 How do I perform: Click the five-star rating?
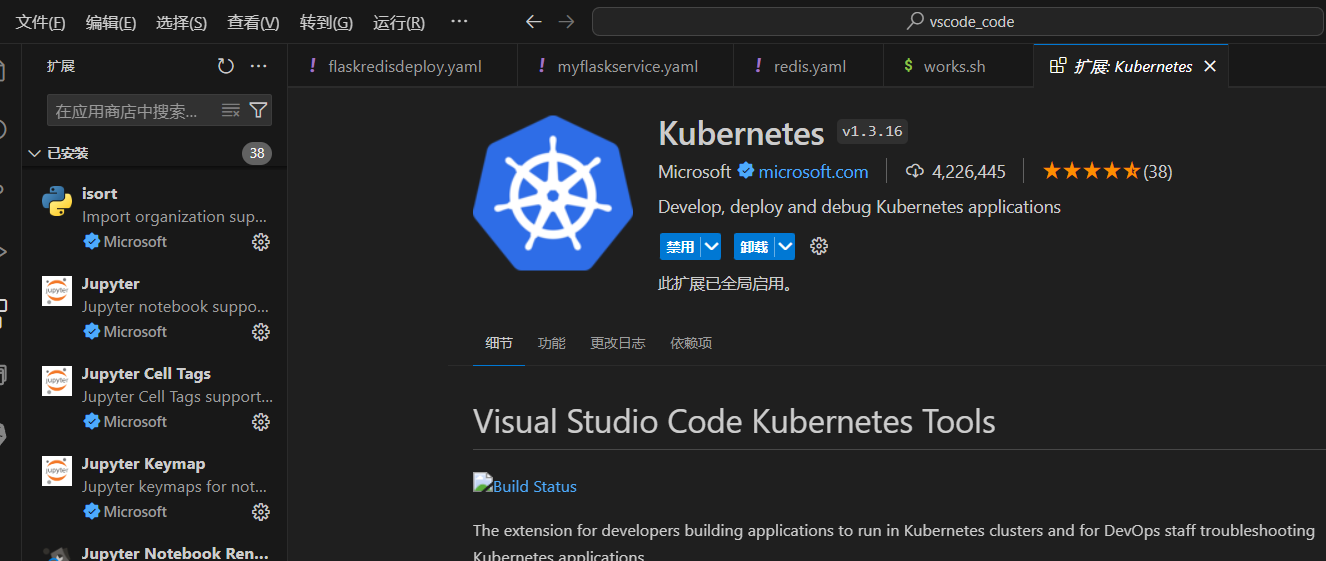pyautogui.click(x=1091, y=171)
